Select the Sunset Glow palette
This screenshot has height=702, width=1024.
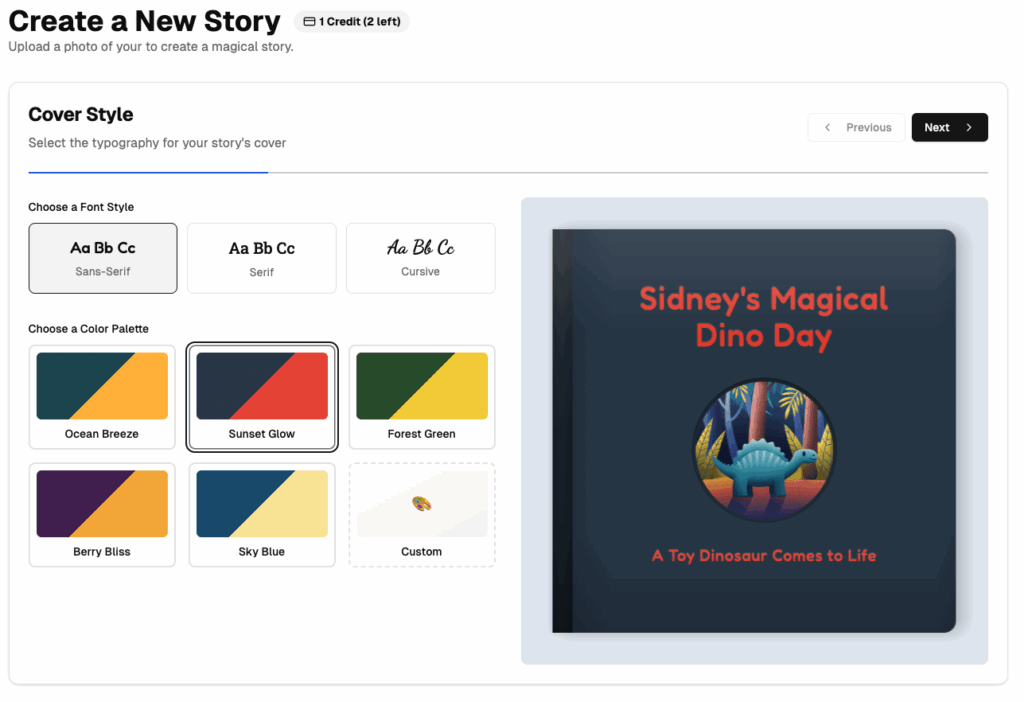(x=262, y=397)
